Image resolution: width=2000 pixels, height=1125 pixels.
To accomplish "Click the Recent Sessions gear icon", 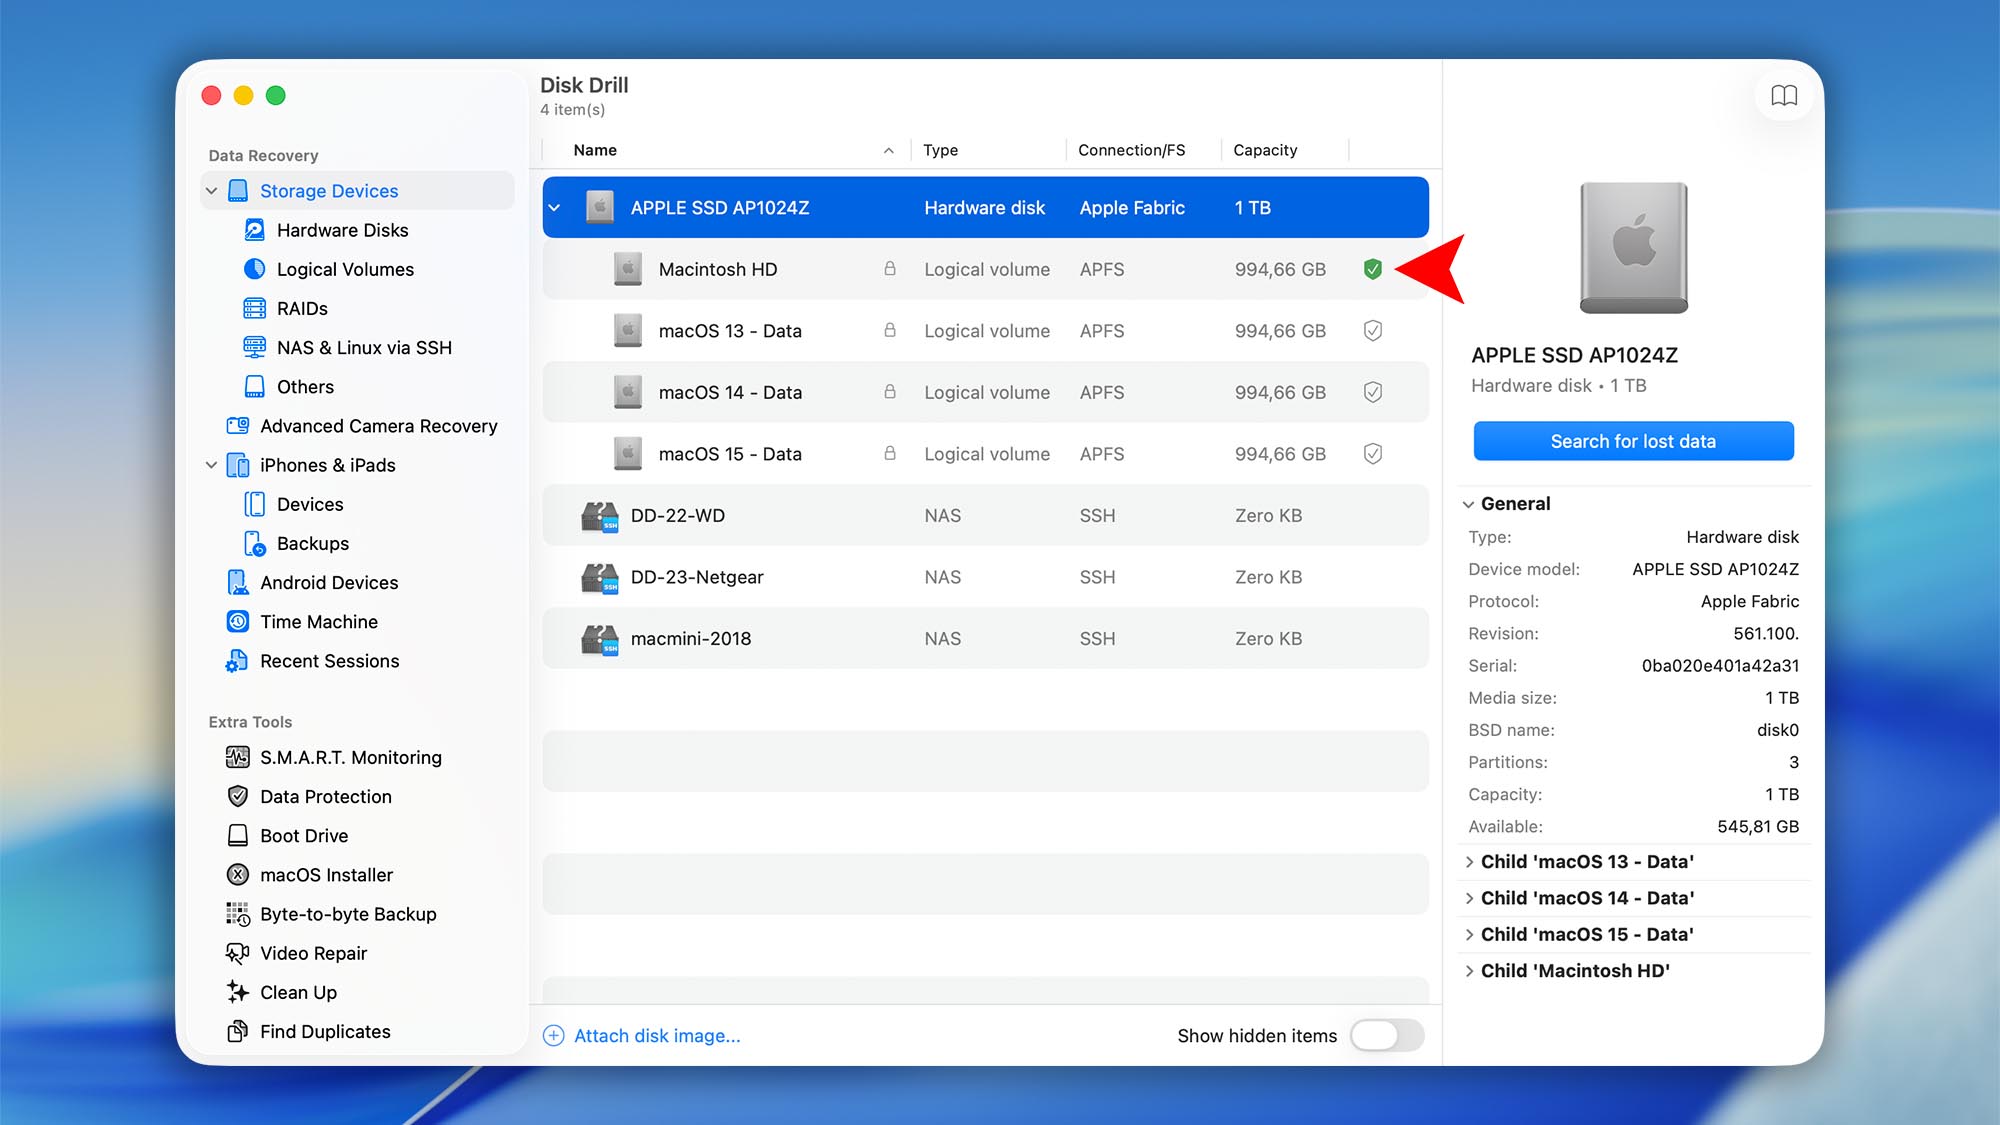I will click(237, 661).
